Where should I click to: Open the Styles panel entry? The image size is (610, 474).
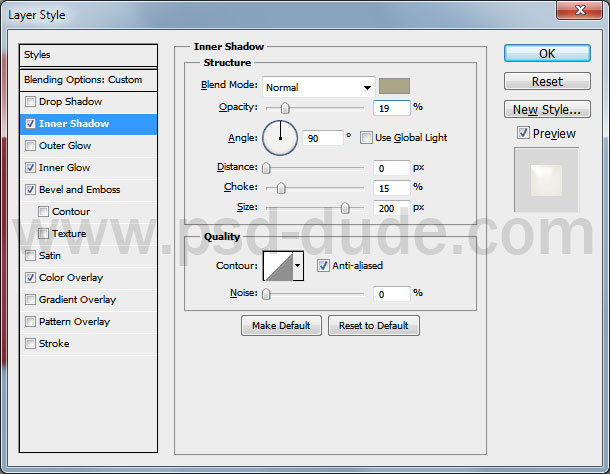[x=88, y=55]
